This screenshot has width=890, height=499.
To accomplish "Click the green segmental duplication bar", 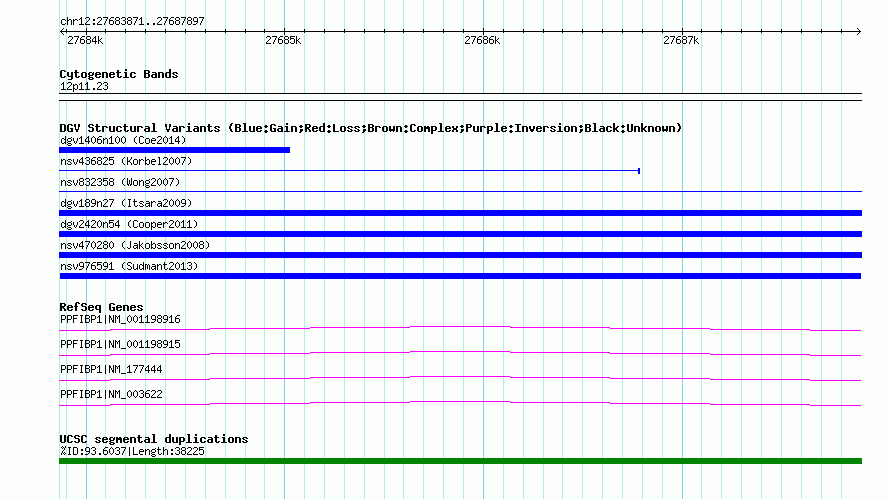I will coord(460,461).
